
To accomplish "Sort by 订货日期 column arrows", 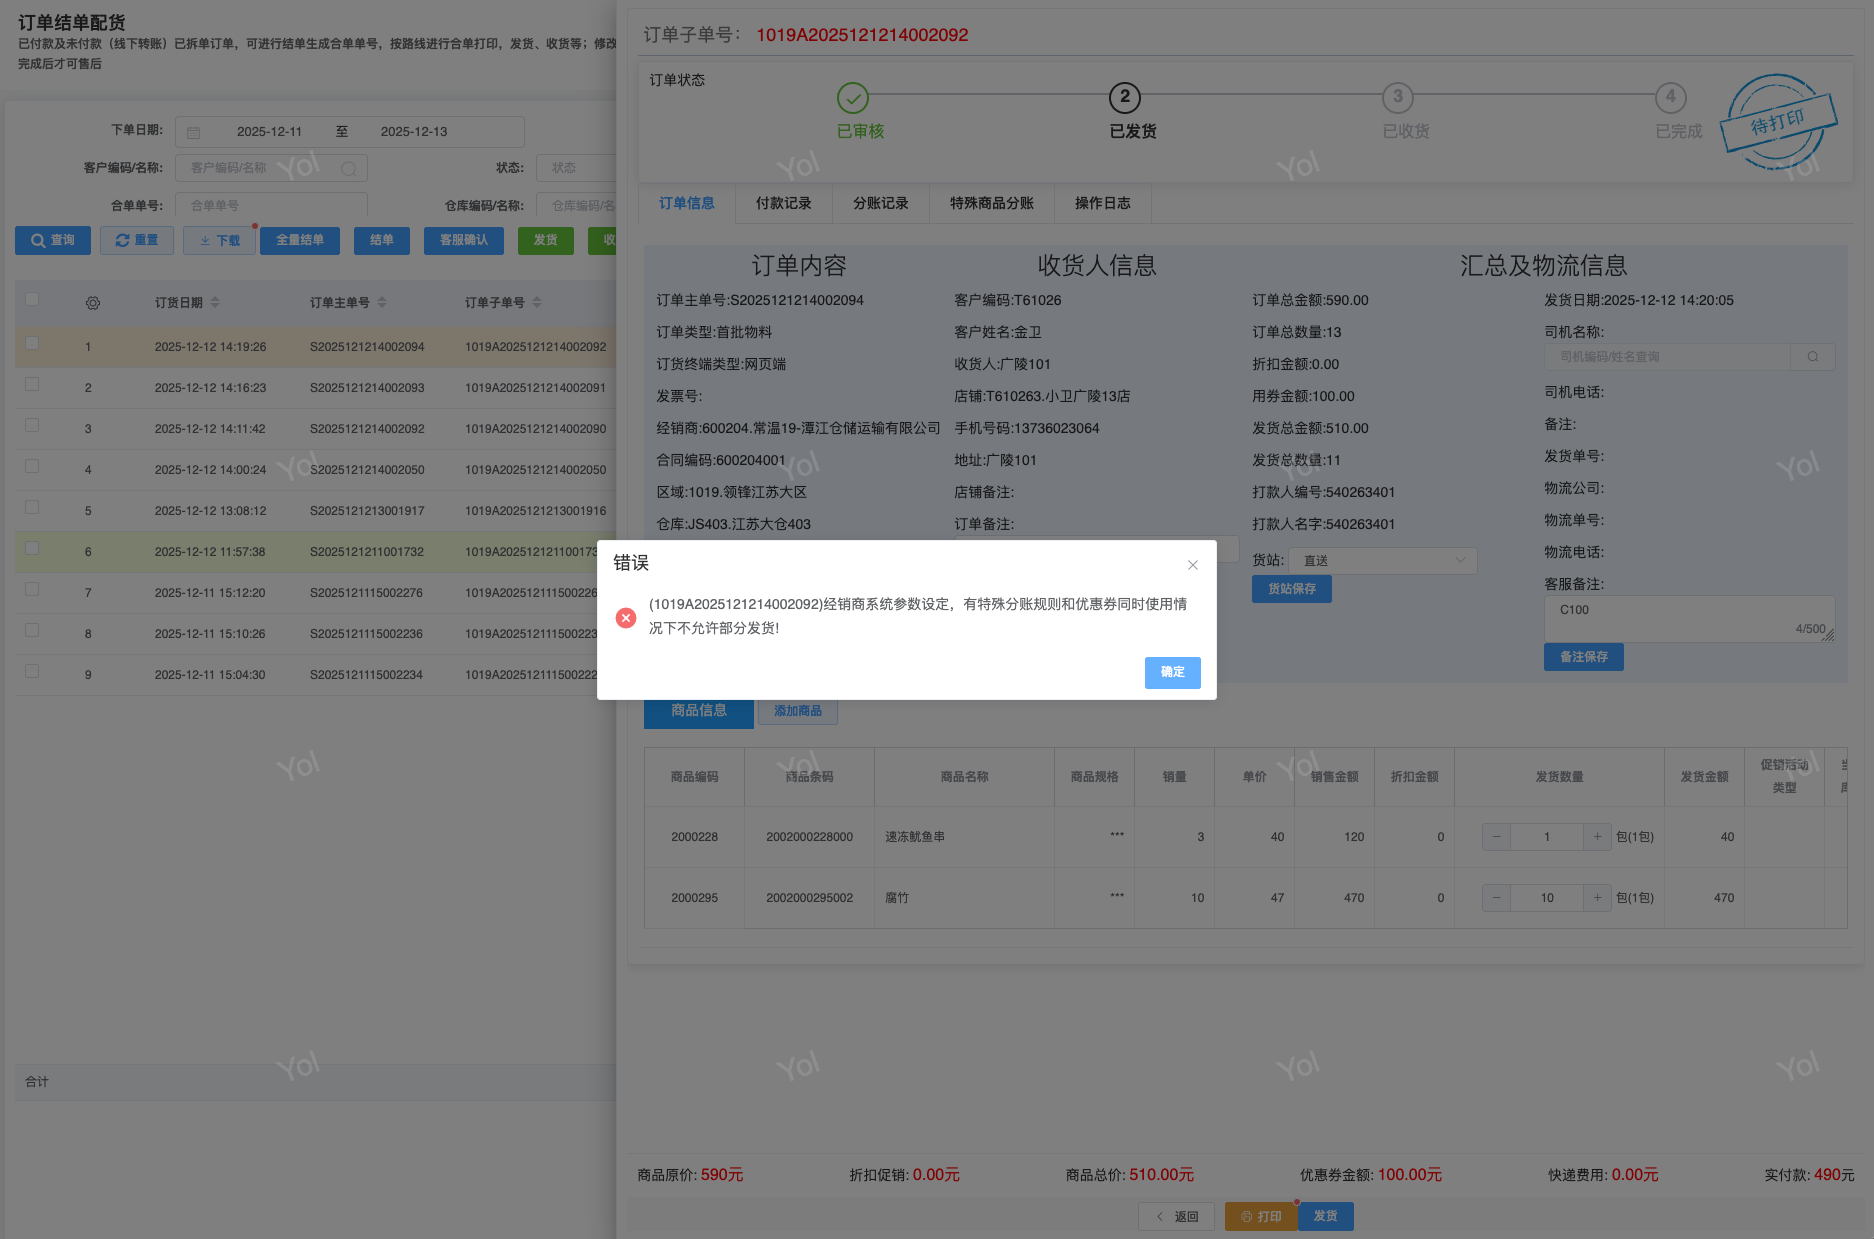I will pos(215,303).
